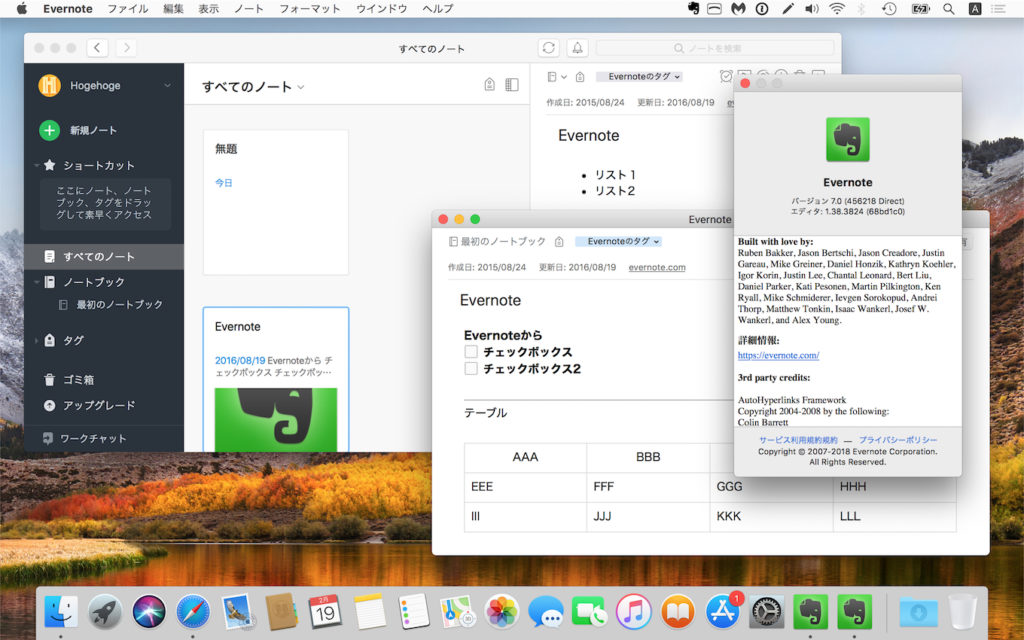This screenshot has height=640, width=1024.
Task: Select the Evernote note card in the list
Action: (x=276, y=379)
